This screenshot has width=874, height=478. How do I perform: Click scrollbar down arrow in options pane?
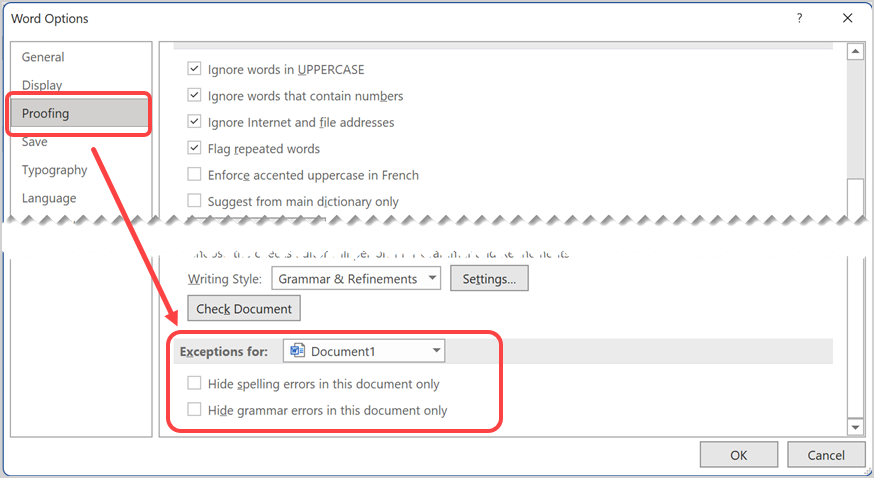855,428
